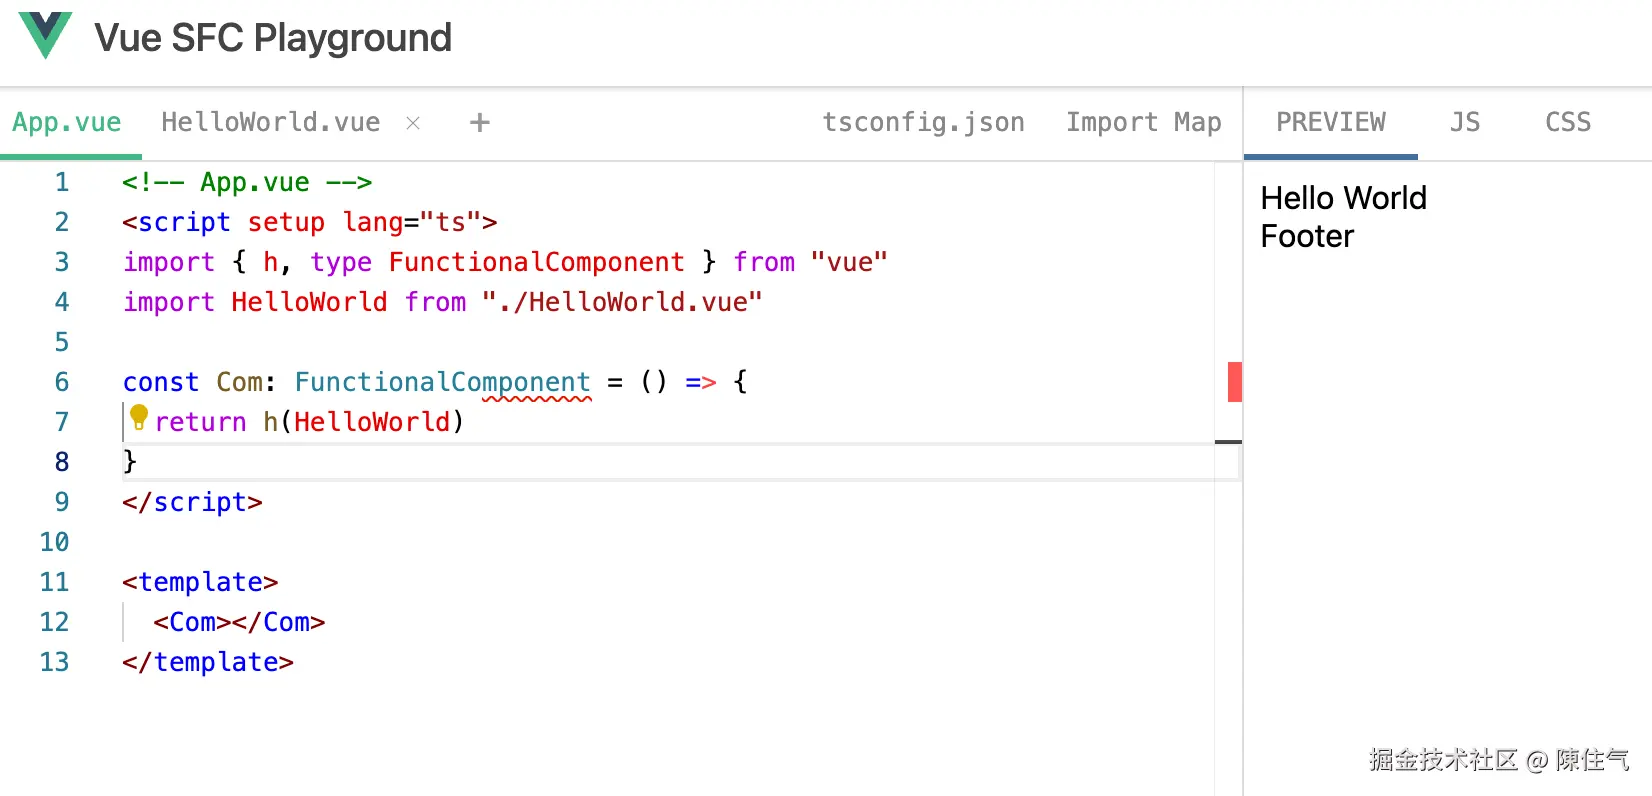Switch to the JS output tab

point(1465,123)
